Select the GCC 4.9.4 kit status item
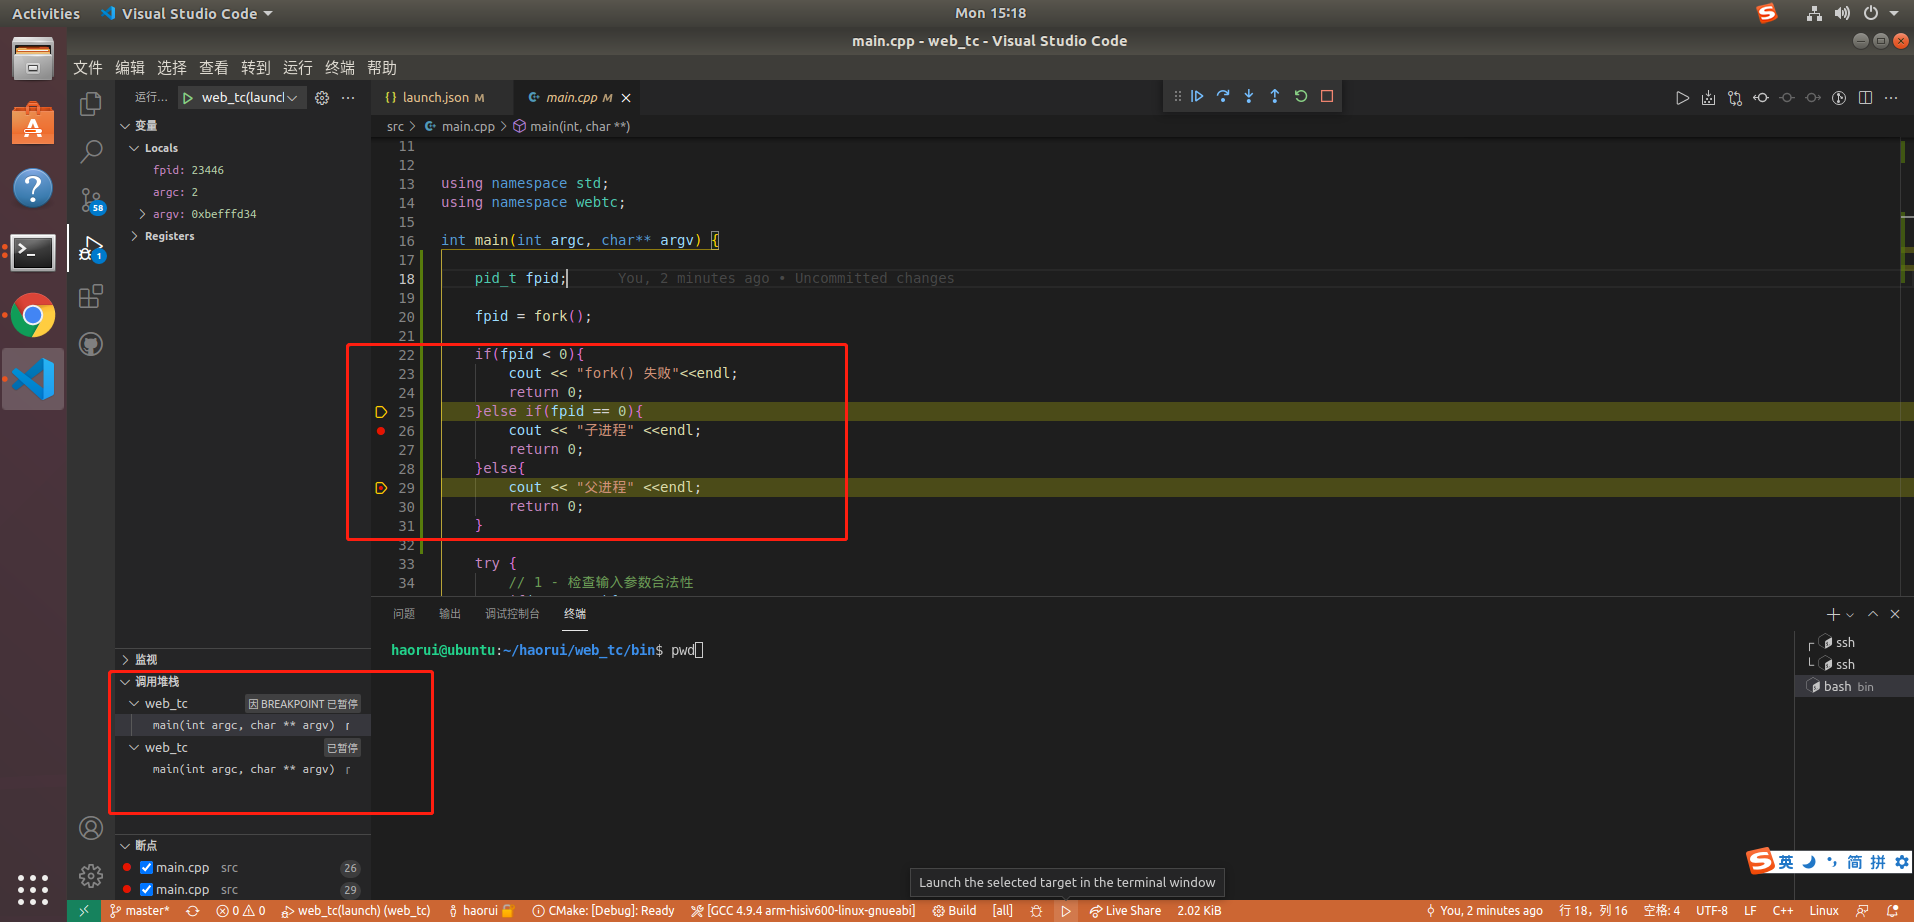Image resolution: width=1914 pixels, height=922 pixels. [803, 911]
